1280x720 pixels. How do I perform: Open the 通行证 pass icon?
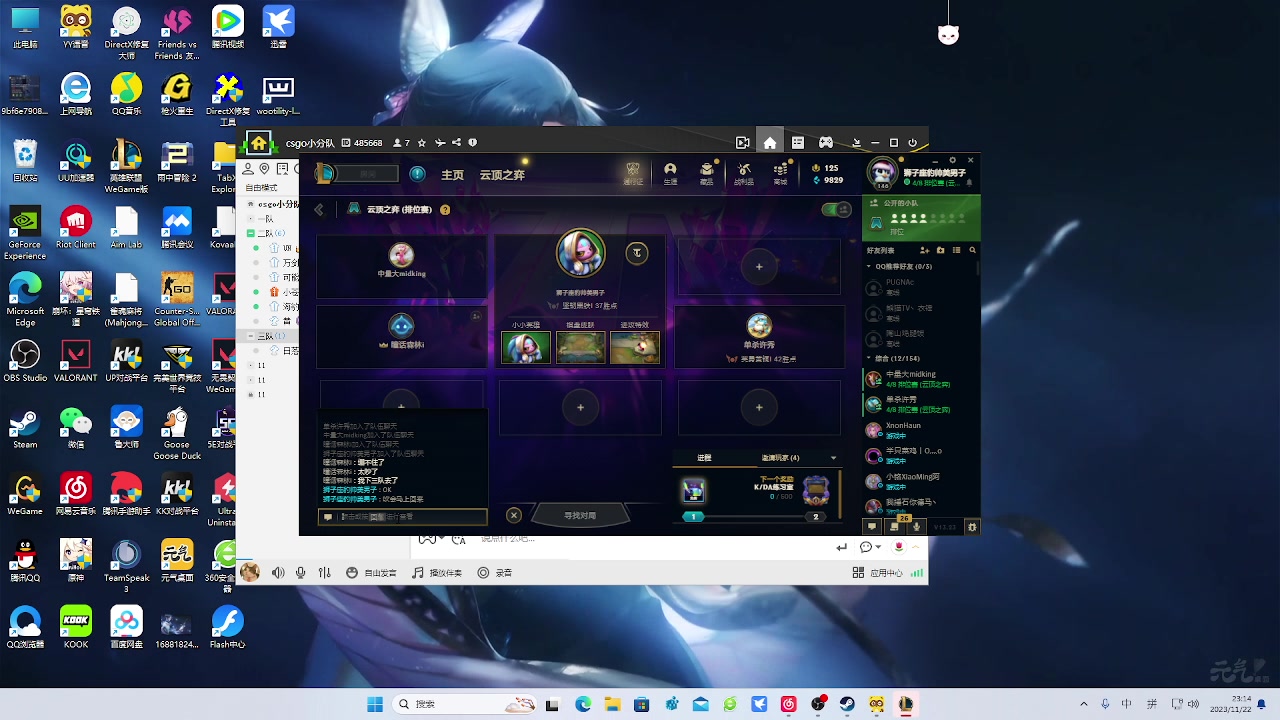coord(632,173)
